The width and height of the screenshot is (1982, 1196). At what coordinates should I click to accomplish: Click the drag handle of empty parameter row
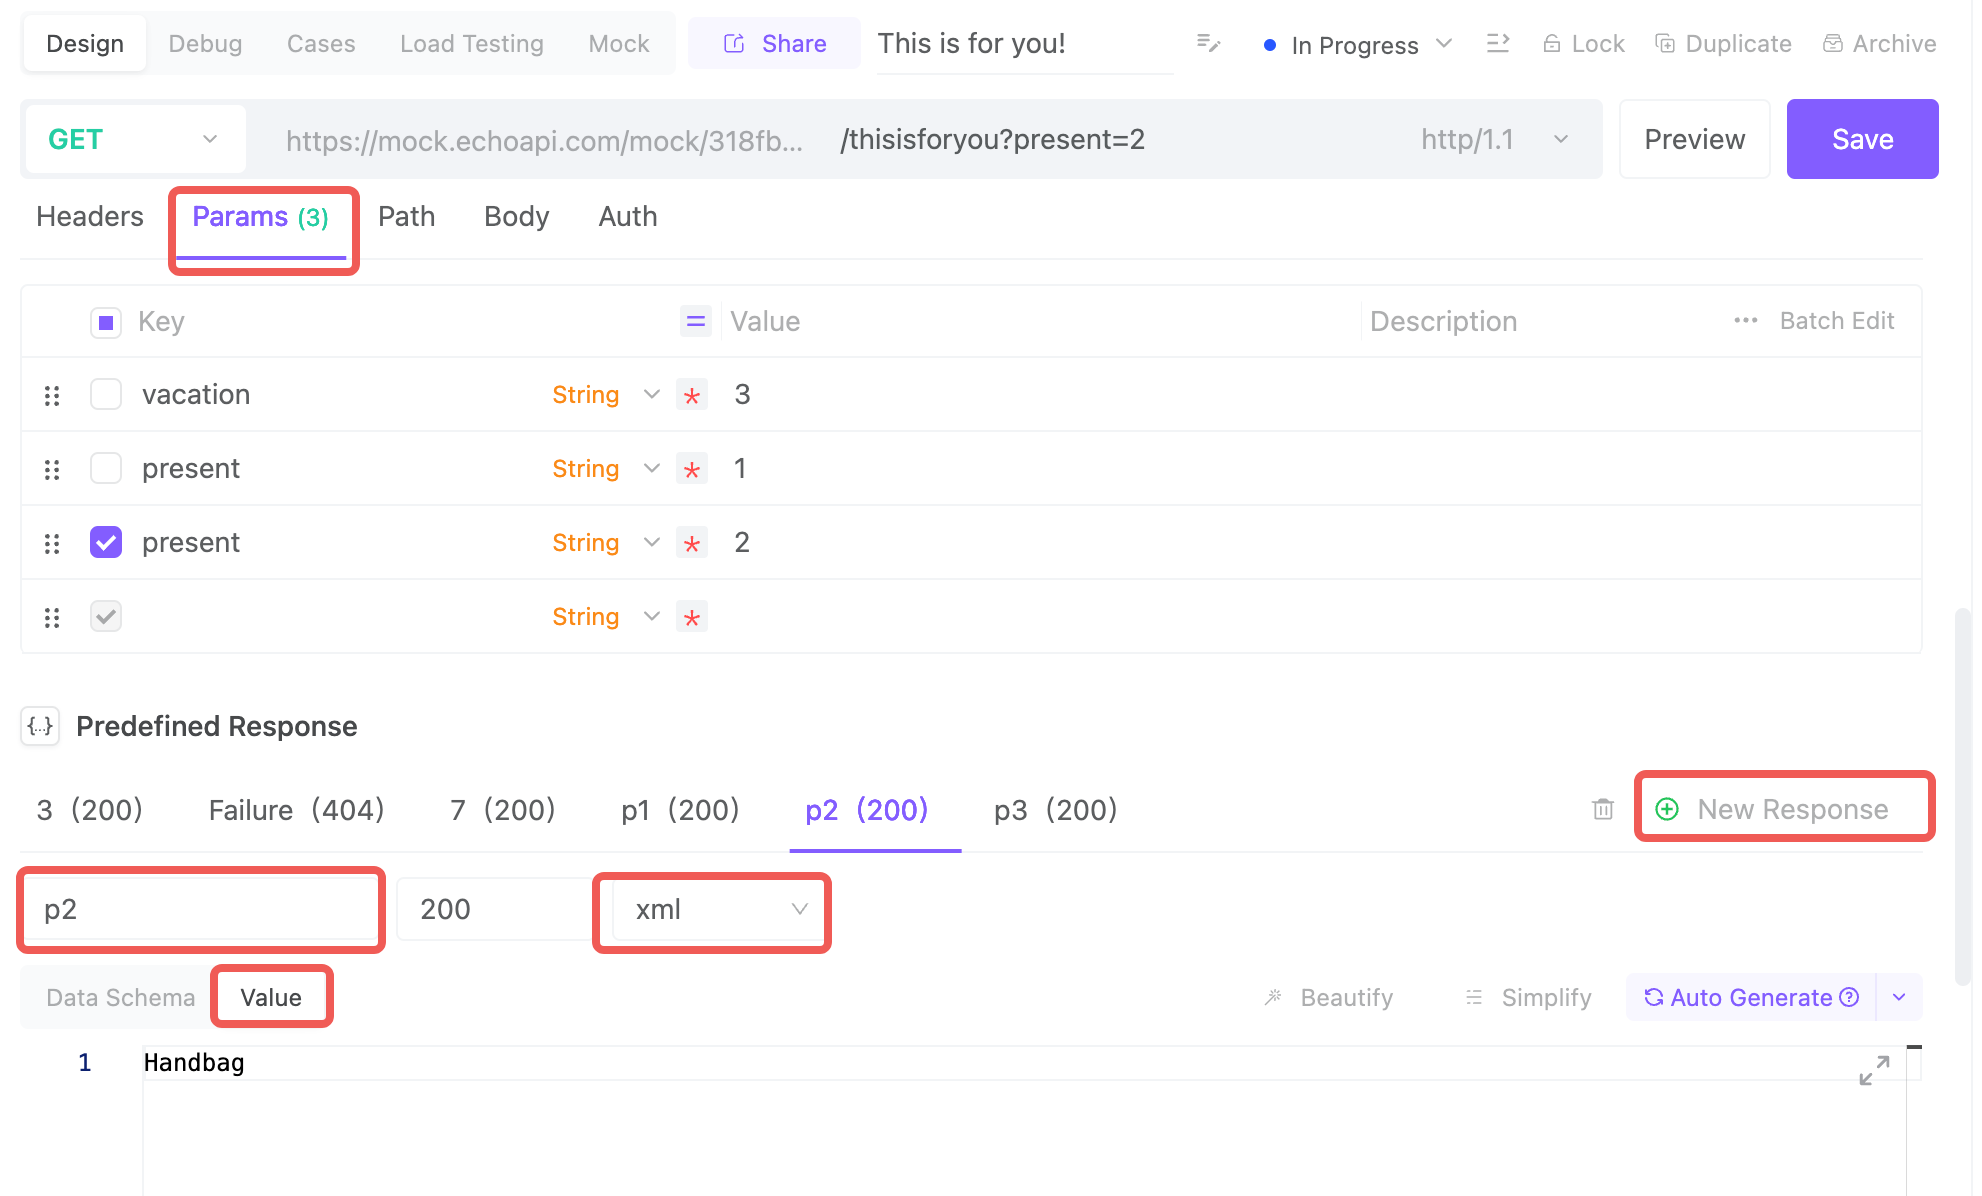point(52,618)
